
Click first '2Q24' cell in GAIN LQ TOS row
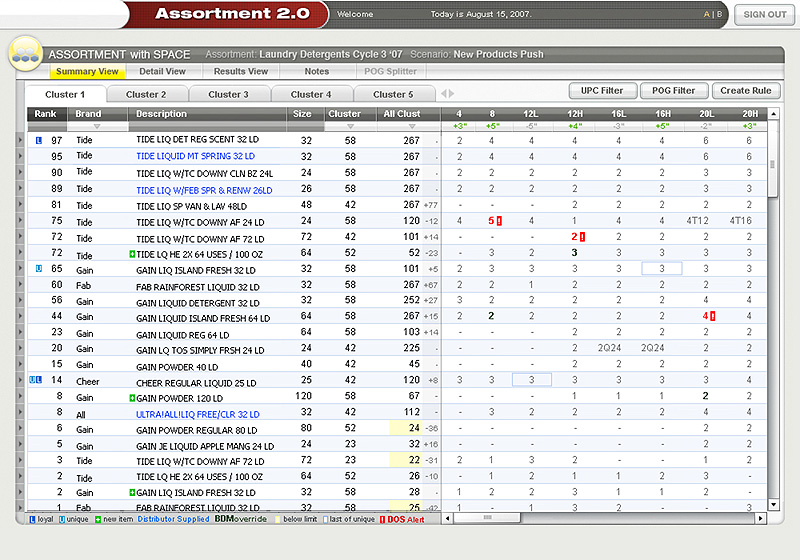point(609,348)
